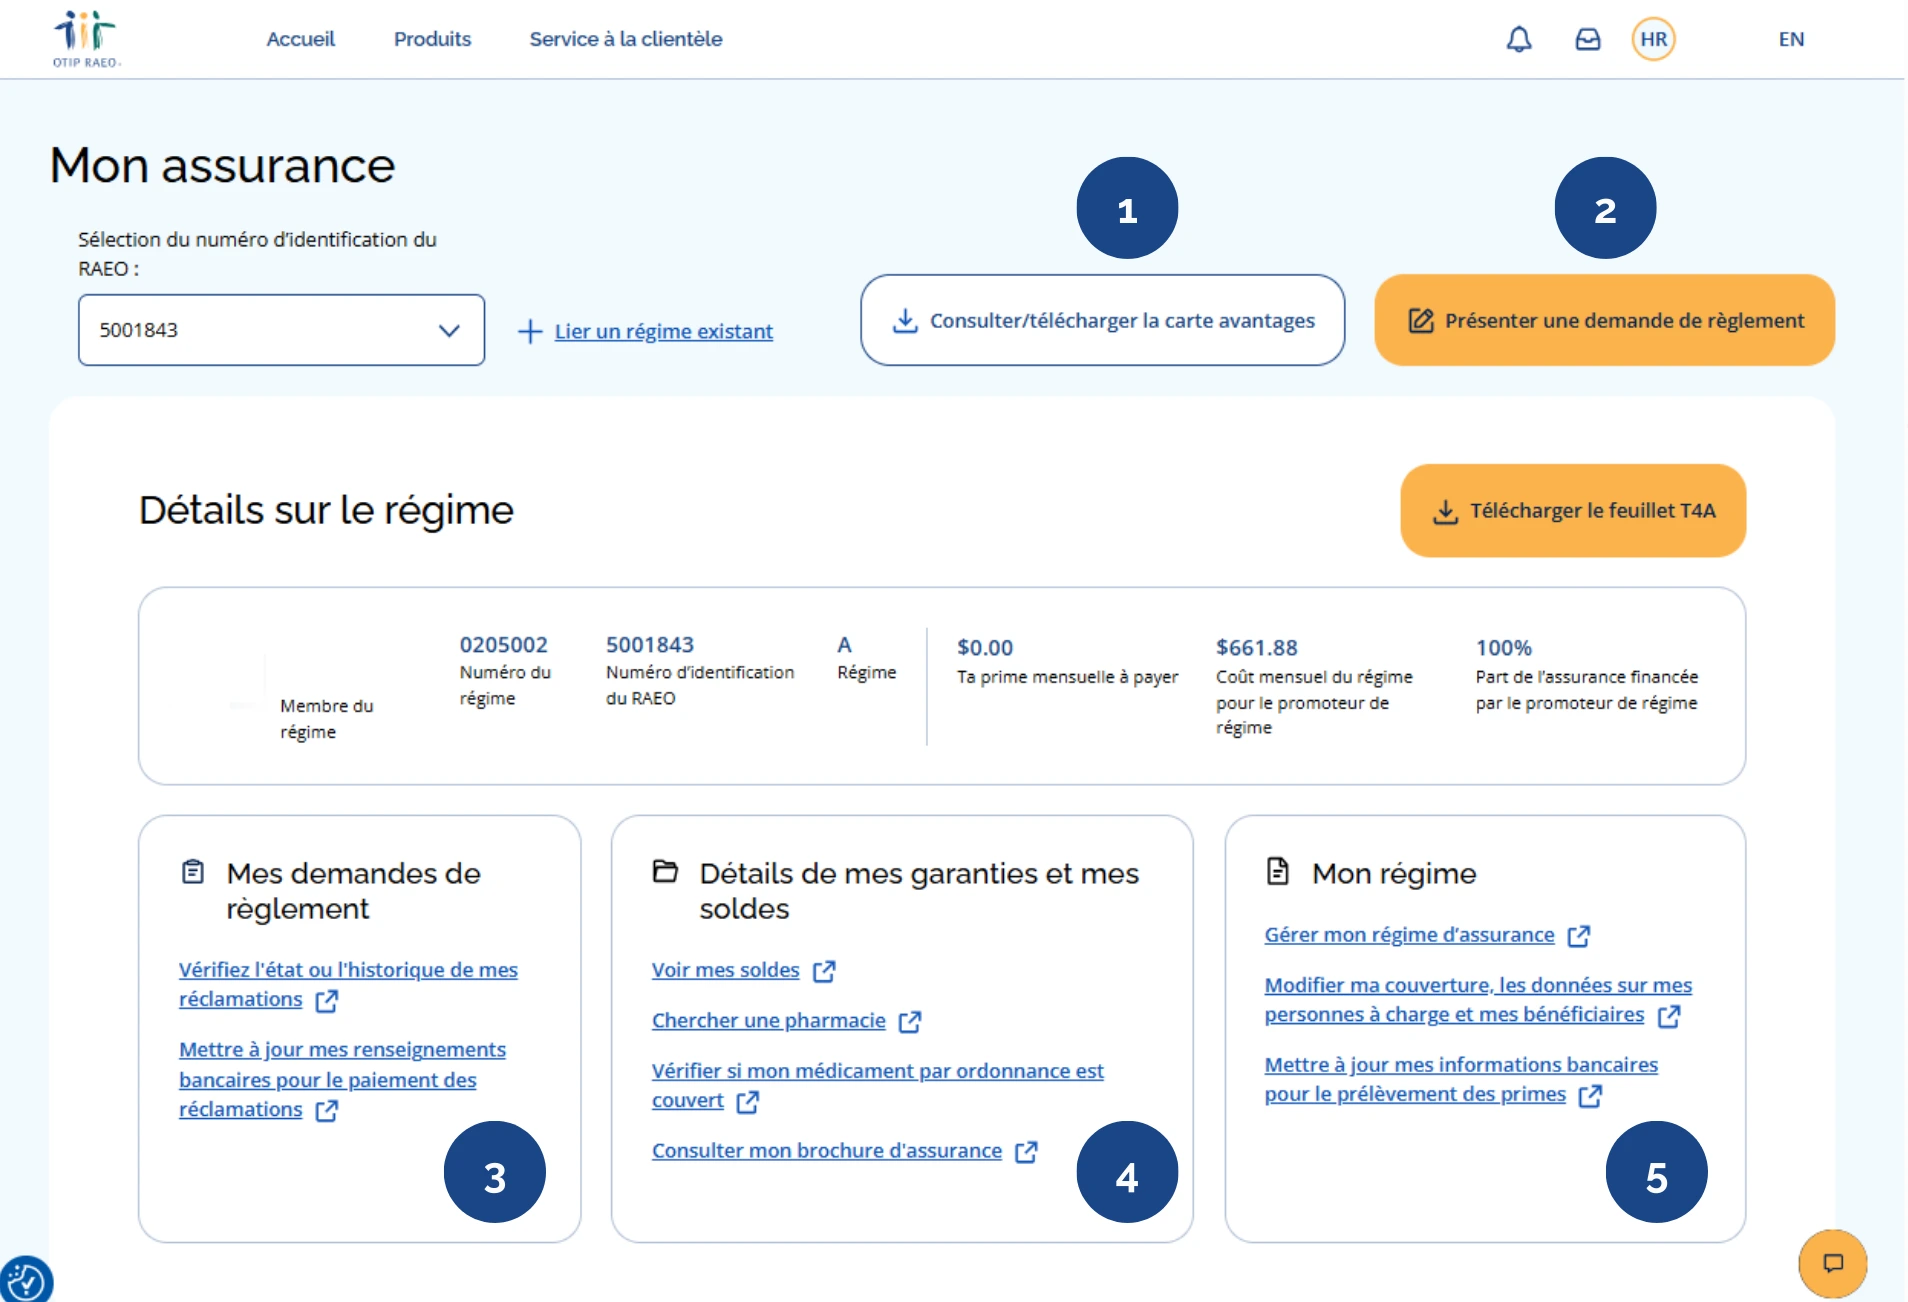Open Modifier ma couverture link
This screenshot has width=1908, height=1302.
coord(1478,999)
